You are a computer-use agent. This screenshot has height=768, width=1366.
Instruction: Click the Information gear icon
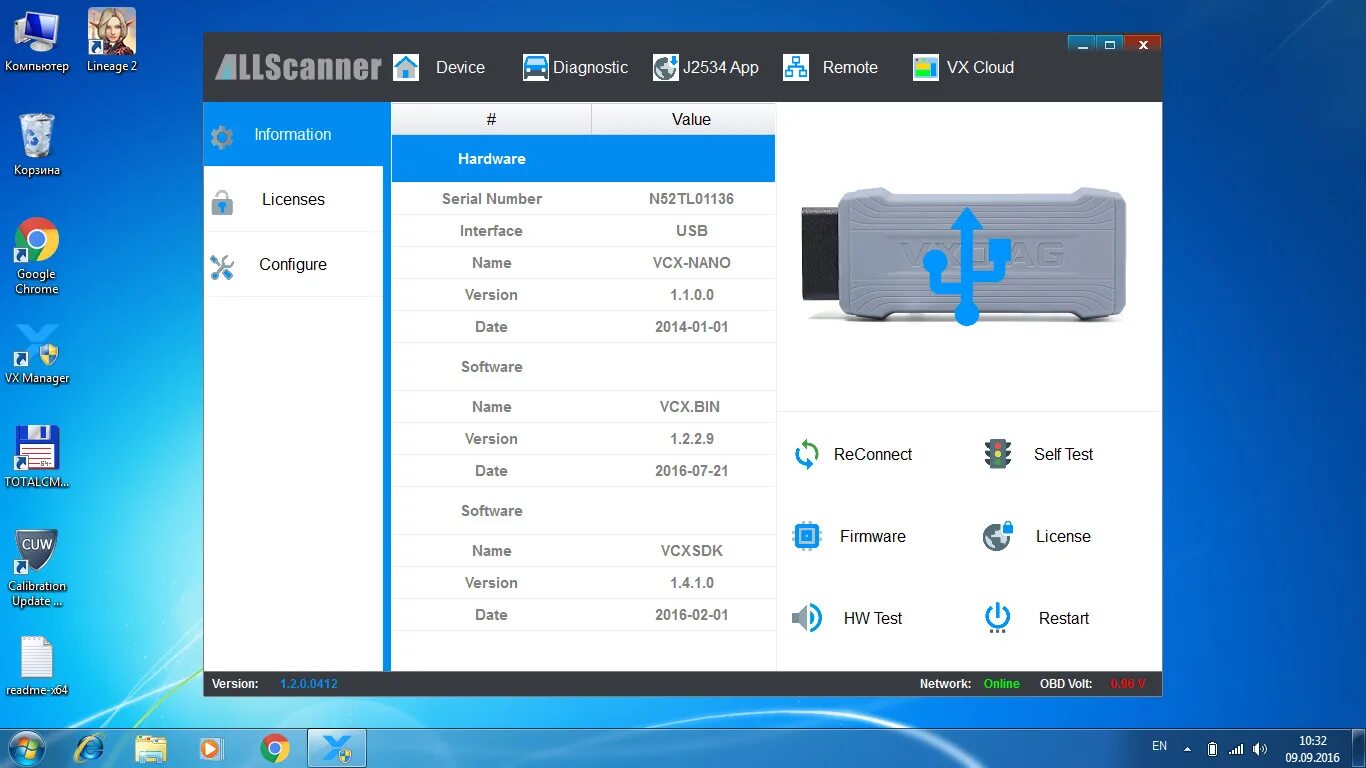222,137
